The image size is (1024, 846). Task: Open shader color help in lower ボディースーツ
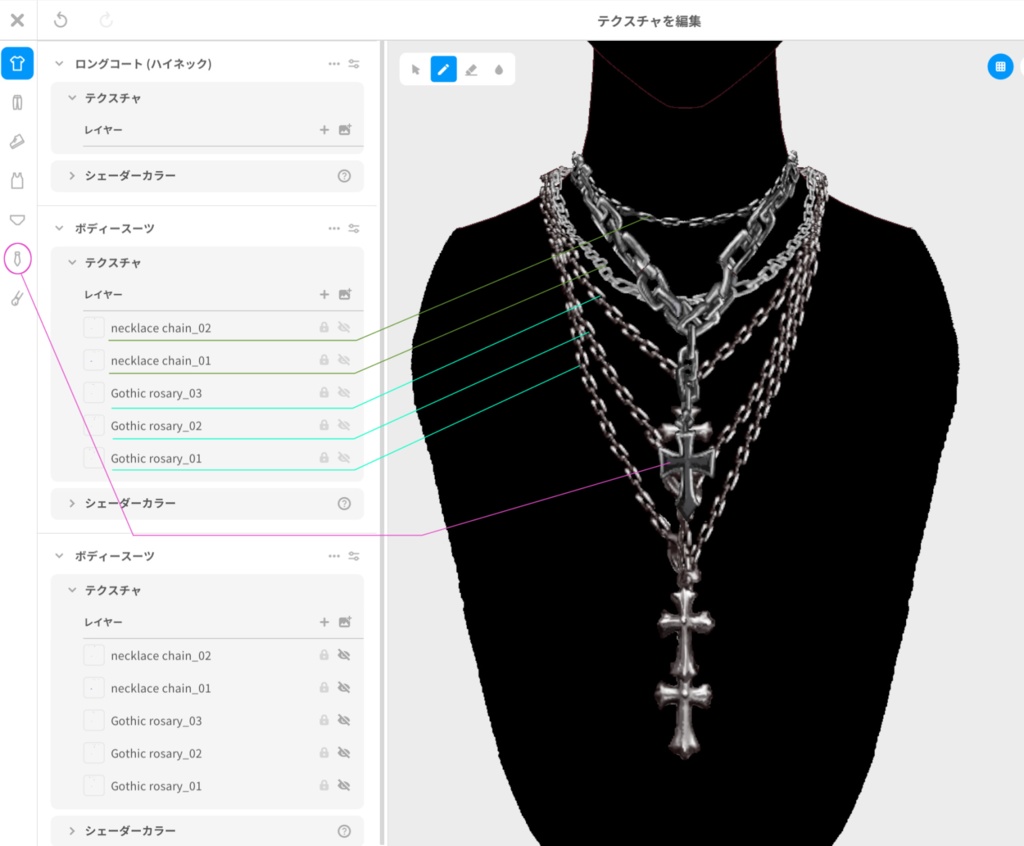344,831
